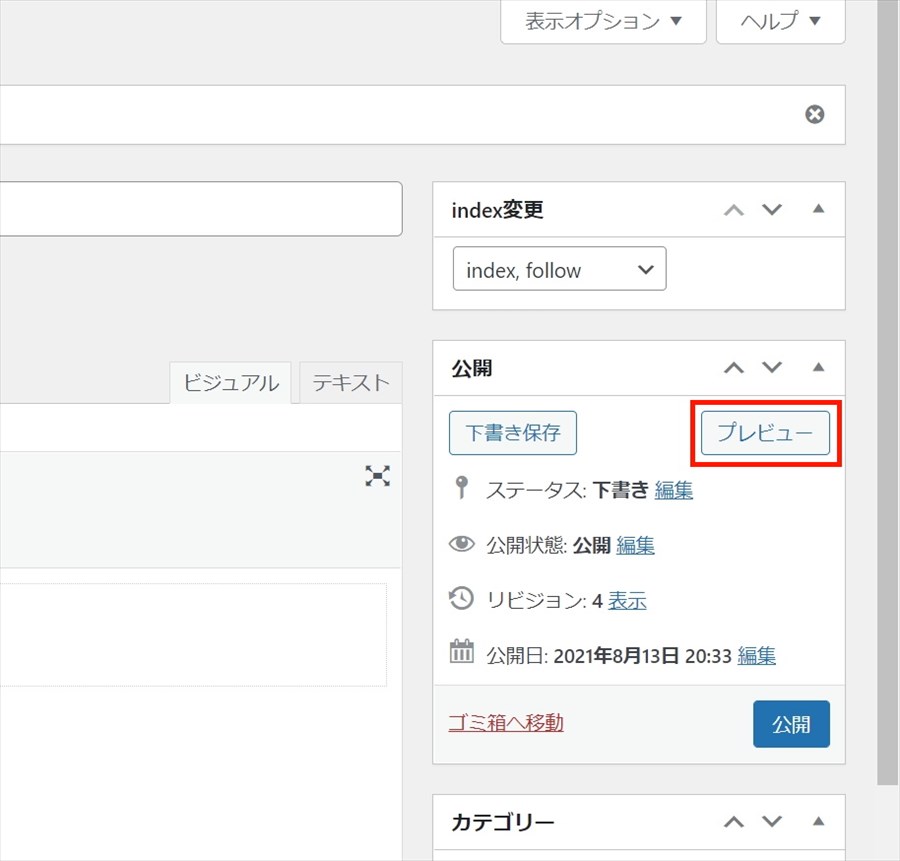The width and height of the screenshot is (900, 861).
Task: Move index変更 panel down with arrow
Action: [x=772, y=210]
